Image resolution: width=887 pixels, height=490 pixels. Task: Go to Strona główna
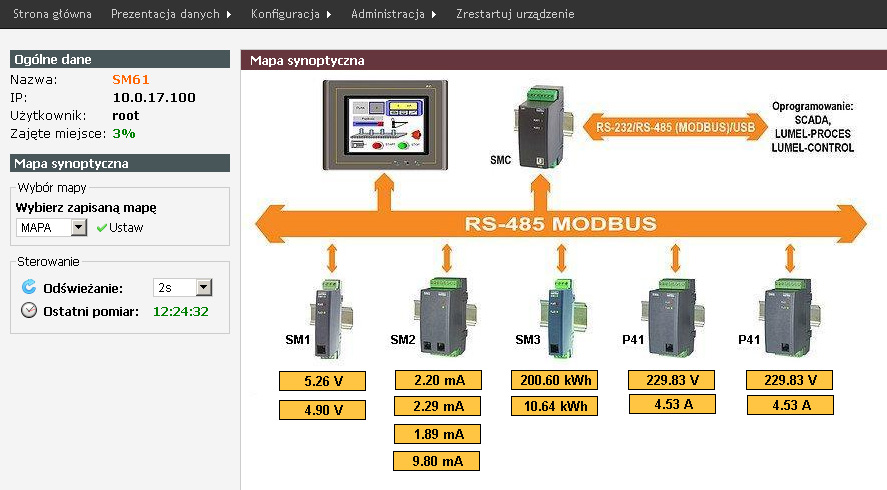click(52, 14)
